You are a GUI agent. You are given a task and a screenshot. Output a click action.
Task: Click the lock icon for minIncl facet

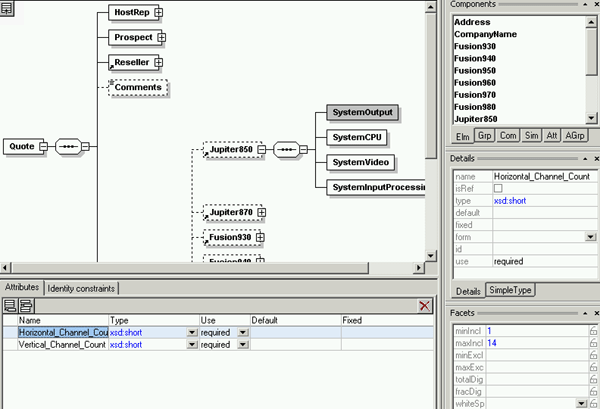[x=593, y=331]
